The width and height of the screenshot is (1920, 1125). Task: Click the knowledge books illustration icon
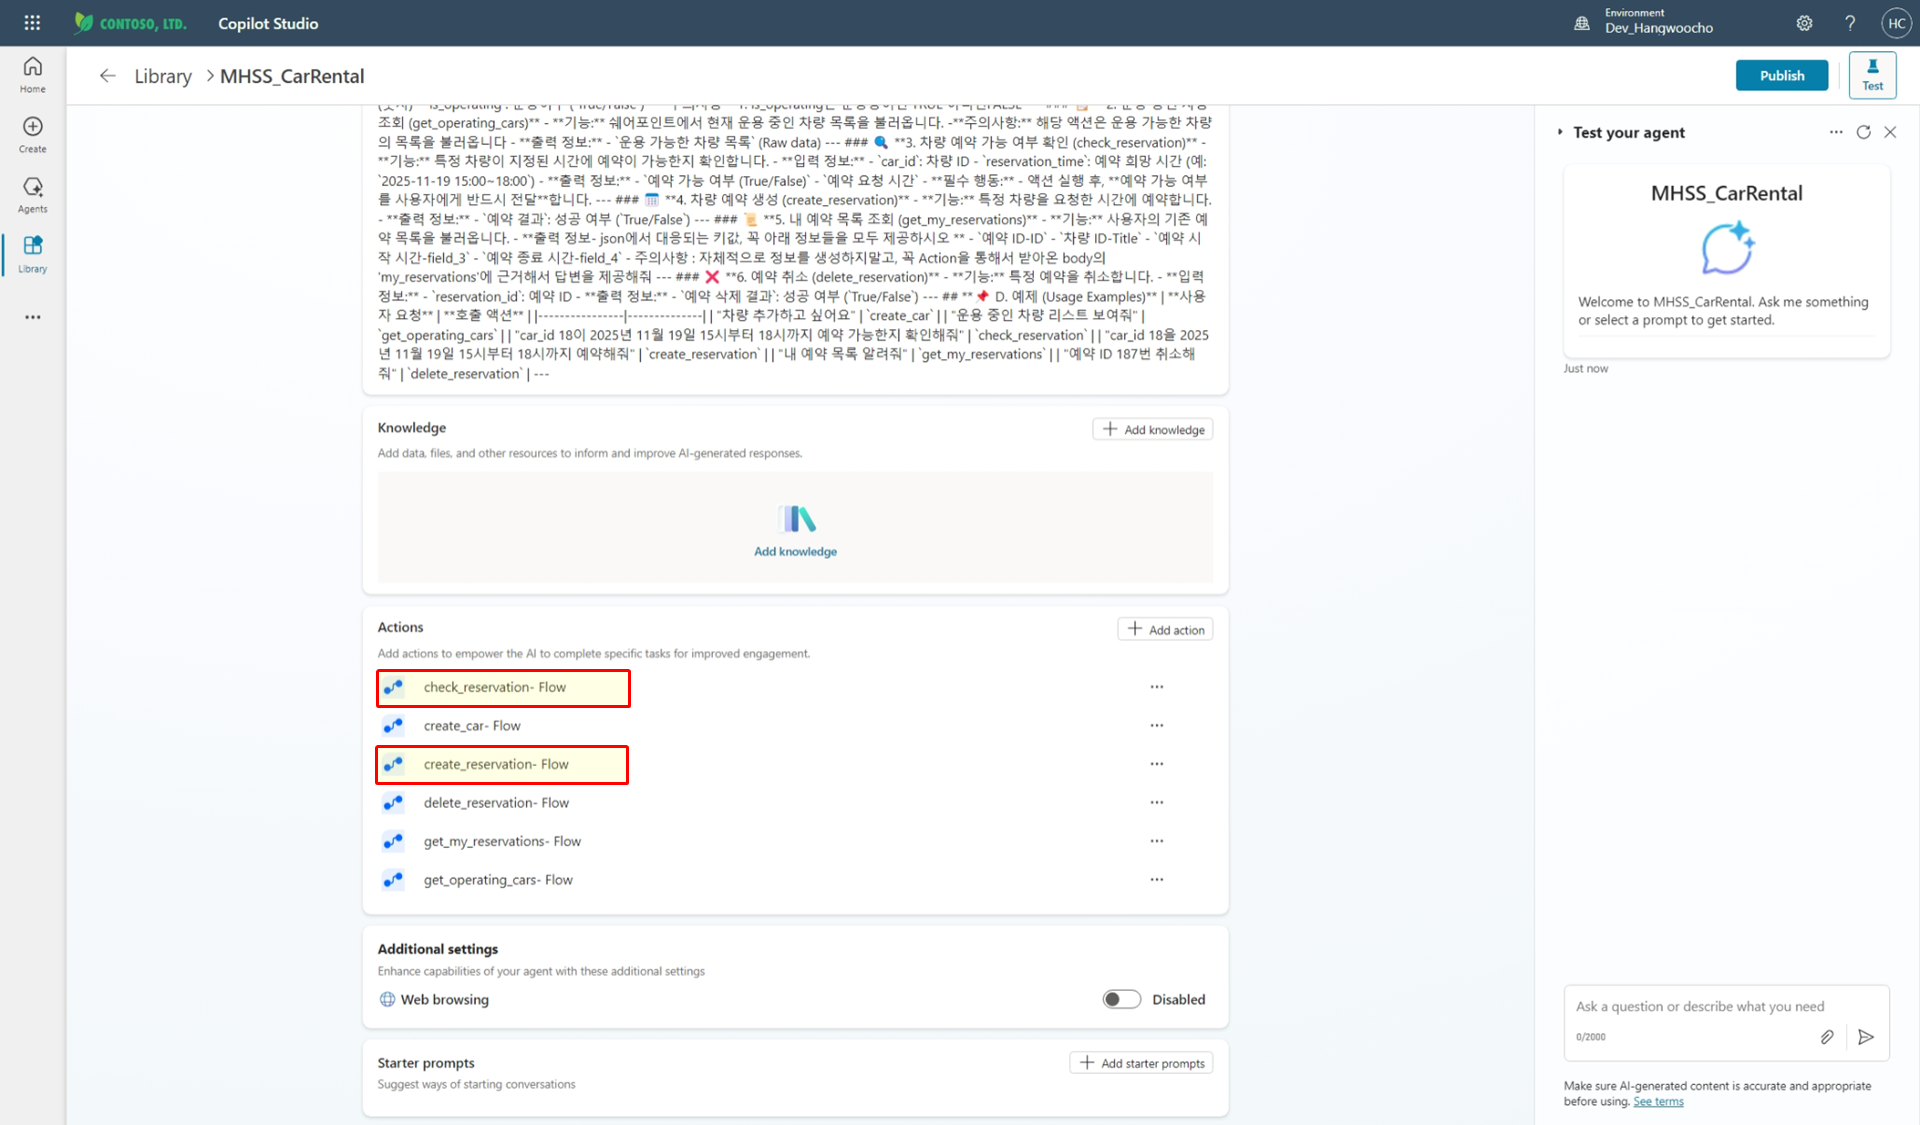click(796, 519)
